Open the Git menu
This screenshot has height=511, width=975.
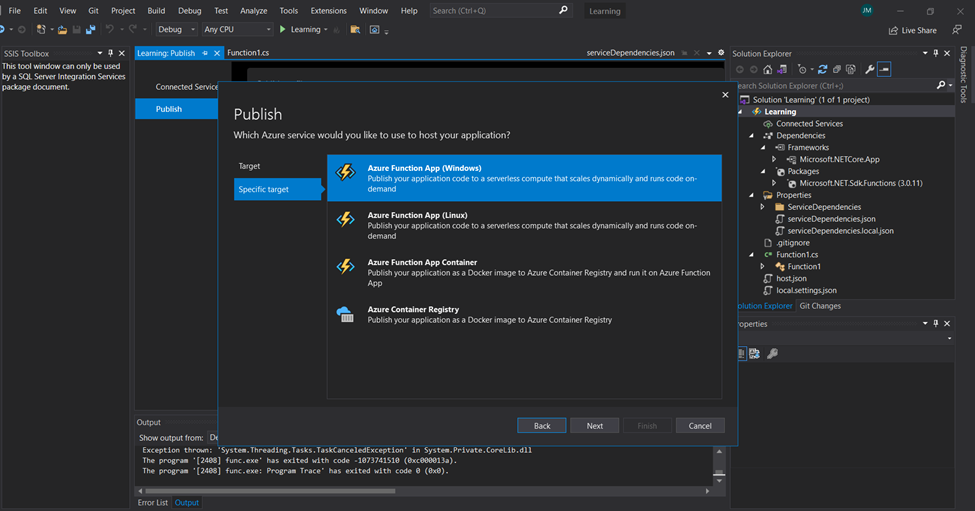[93, 11]
